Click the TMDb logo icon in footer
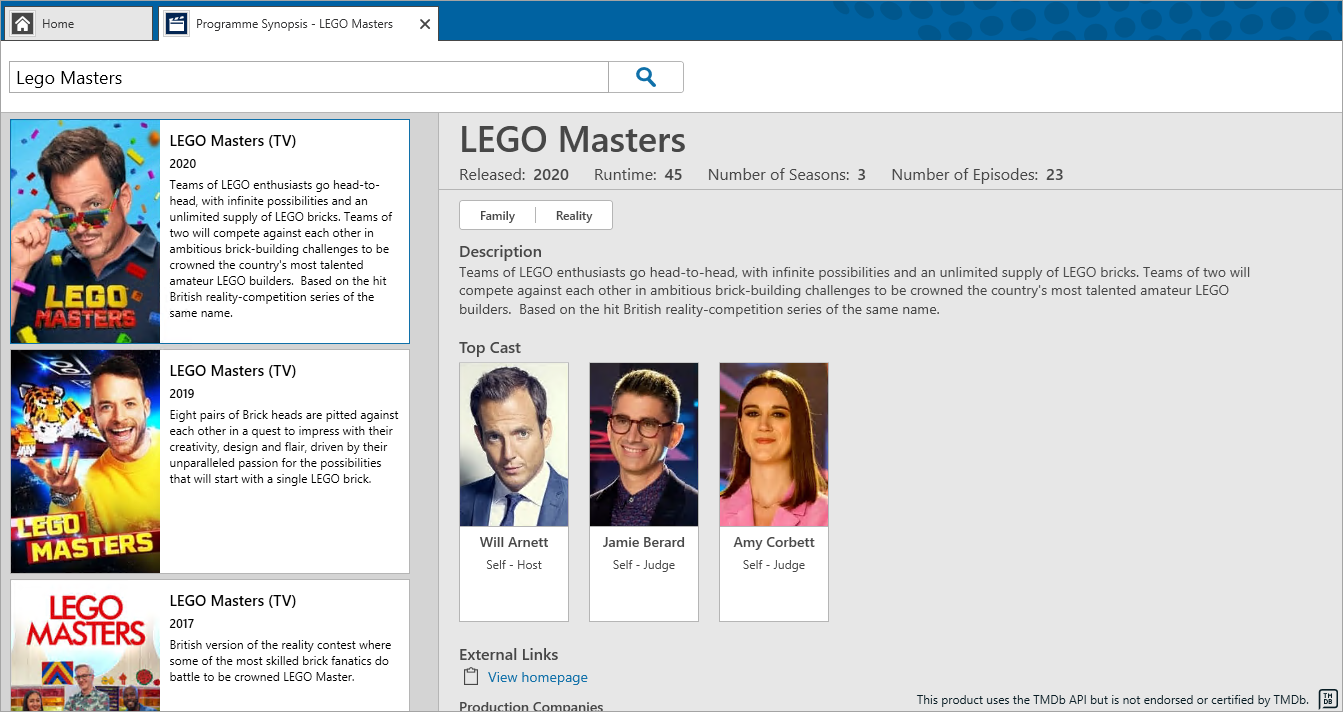This screenshot has width=1343, height=712. (x=1328, y=699)
